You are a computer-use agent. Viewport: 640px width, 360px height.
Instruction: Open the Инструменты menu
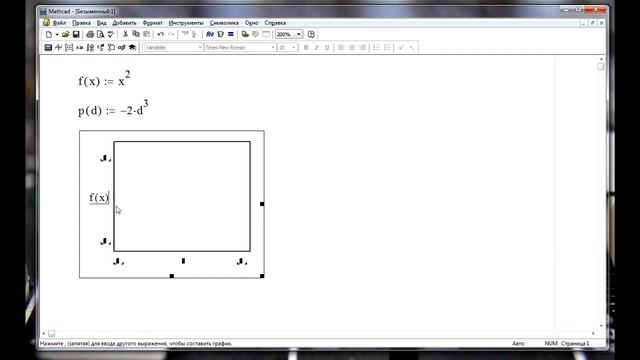pos(186,23)
